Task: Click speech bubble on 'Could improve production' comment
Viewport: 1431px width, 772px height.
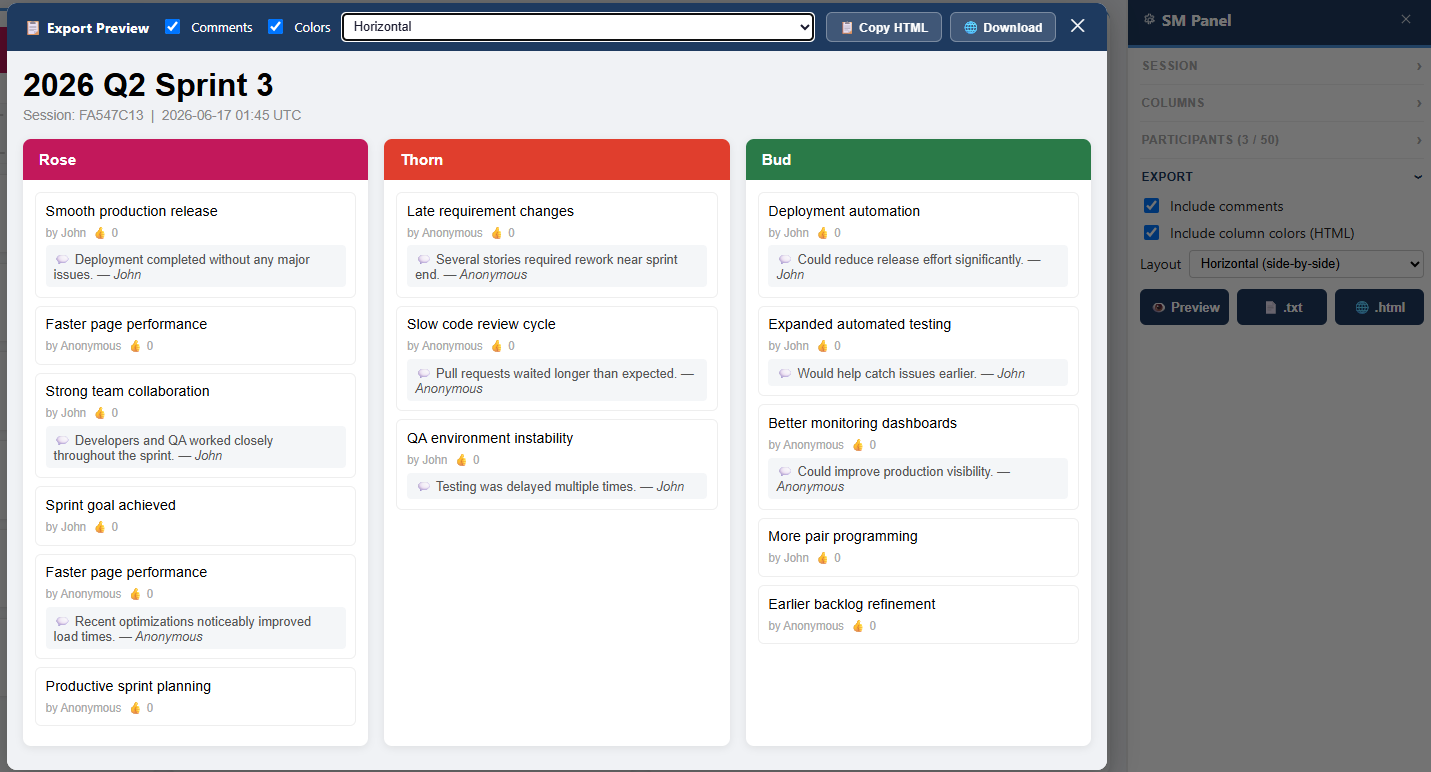Action: click(785, 472)
